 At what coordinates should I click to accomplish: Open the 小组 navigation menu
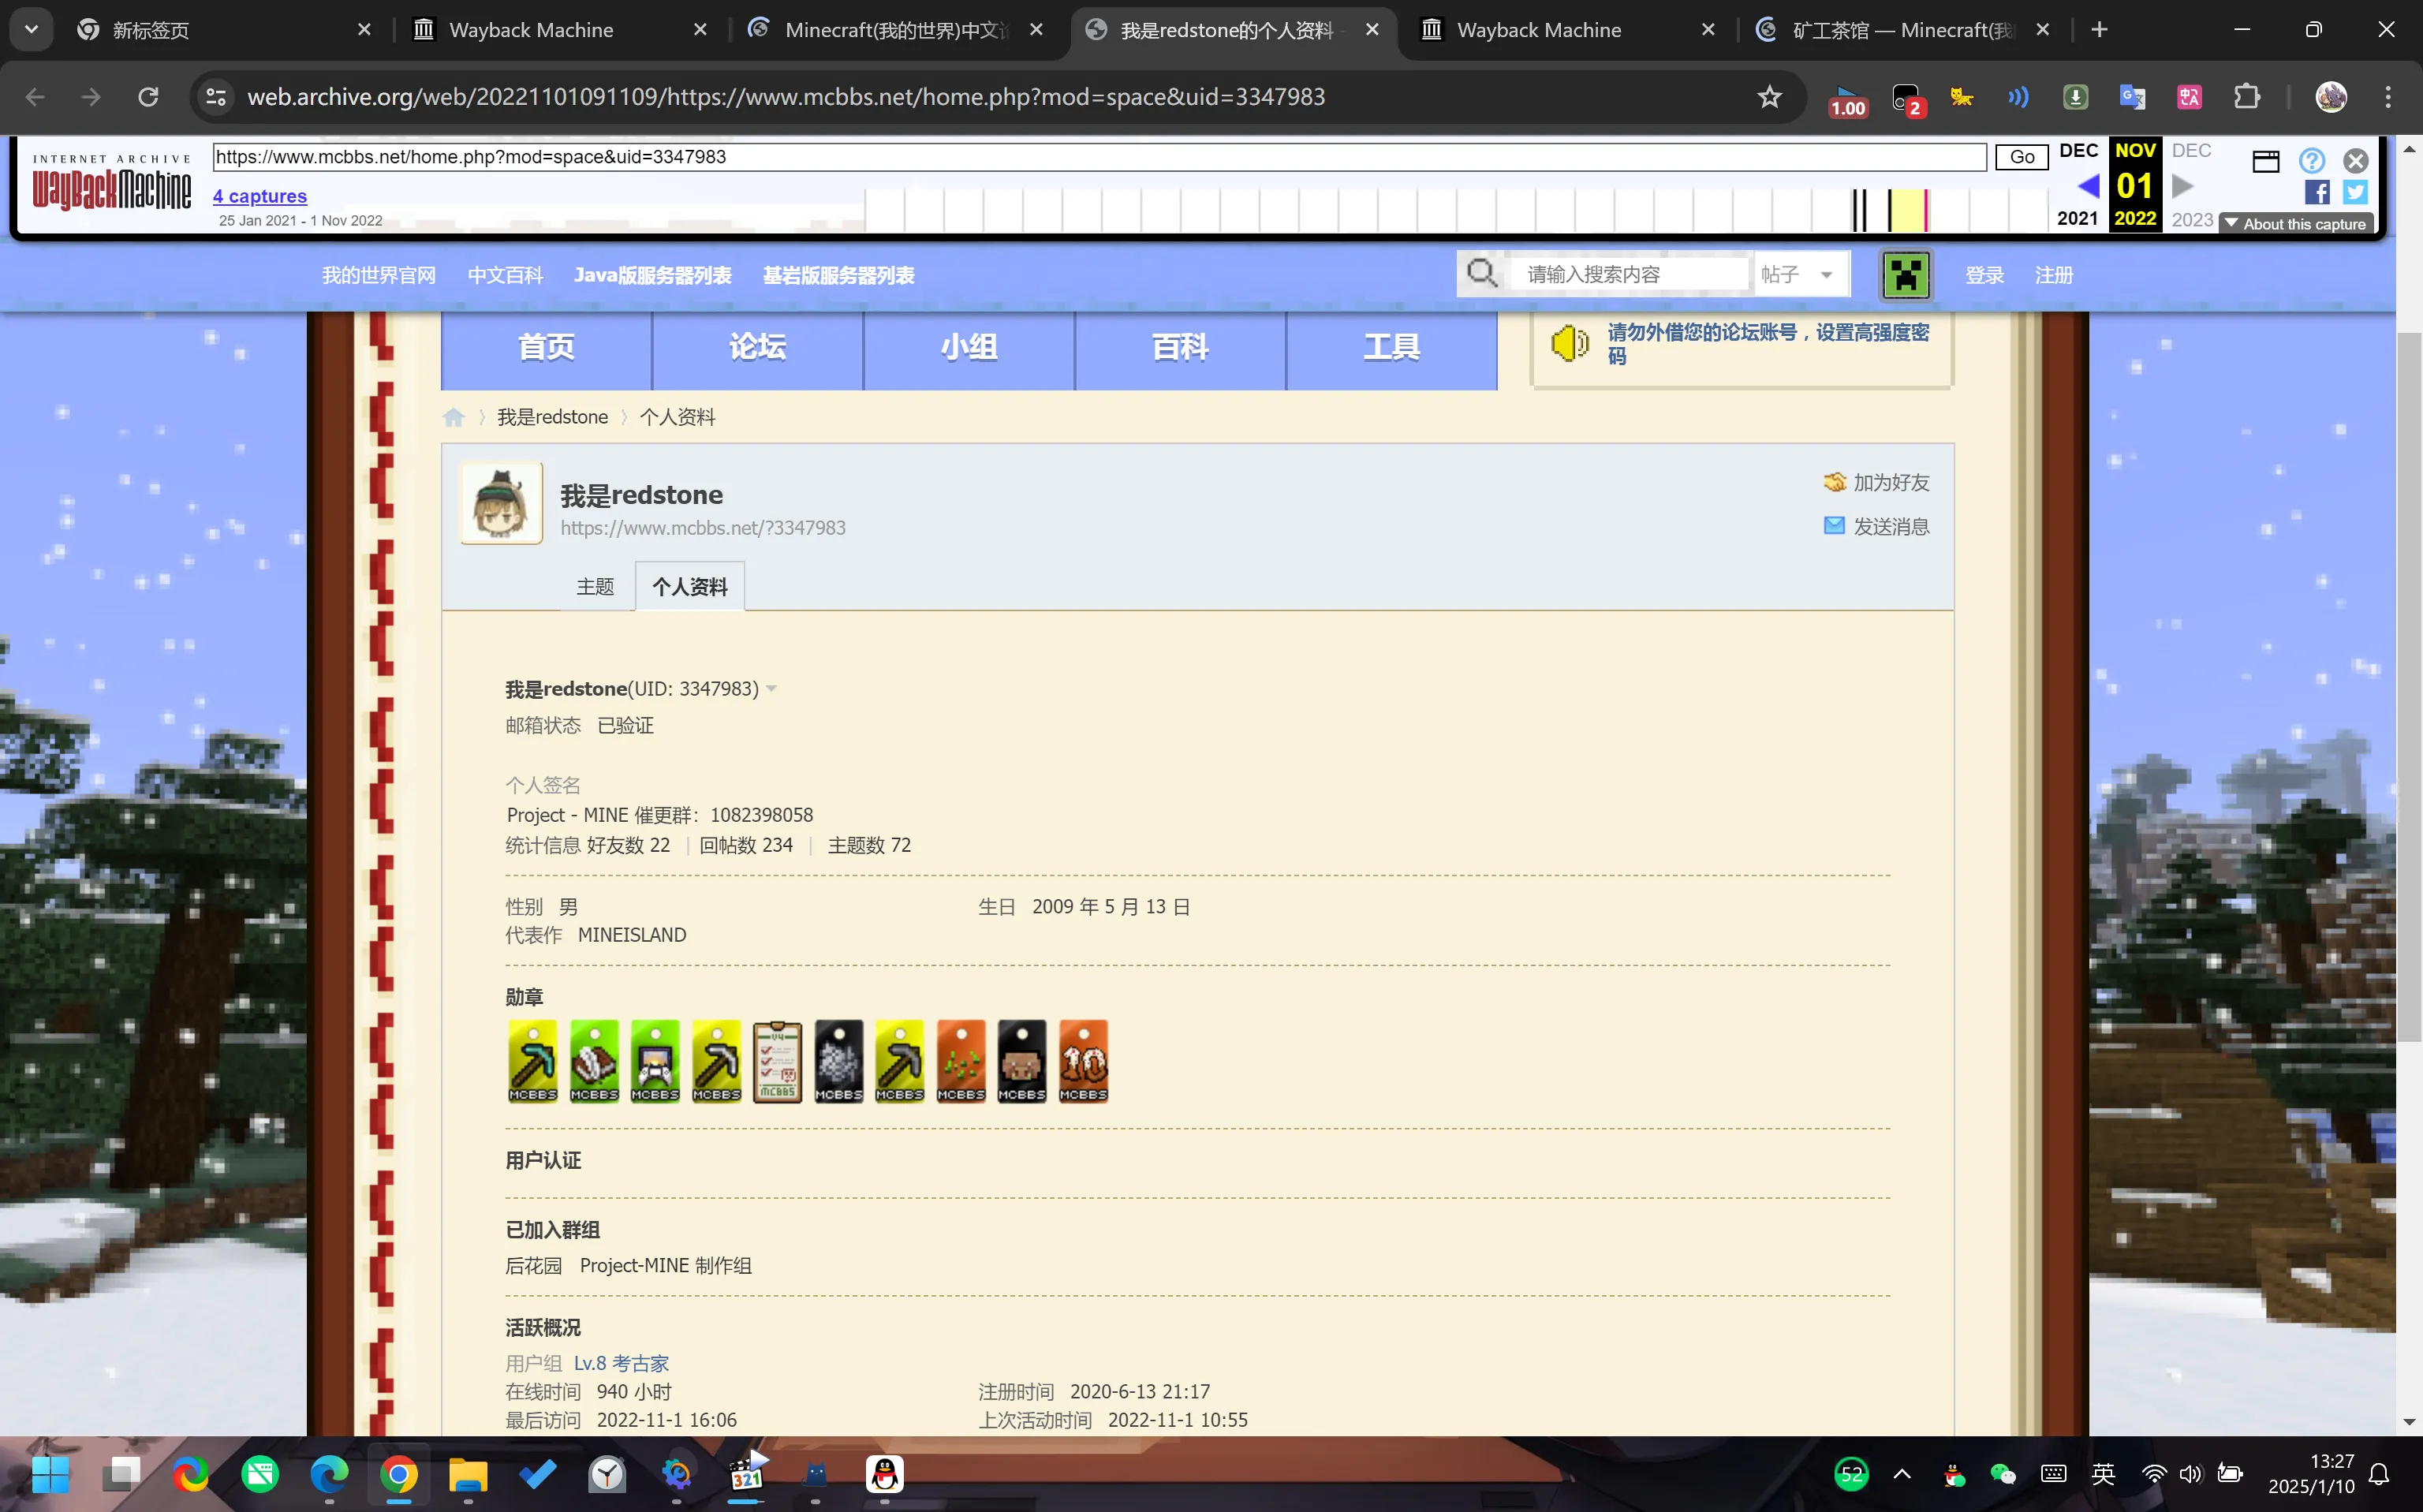click(969, 347)
